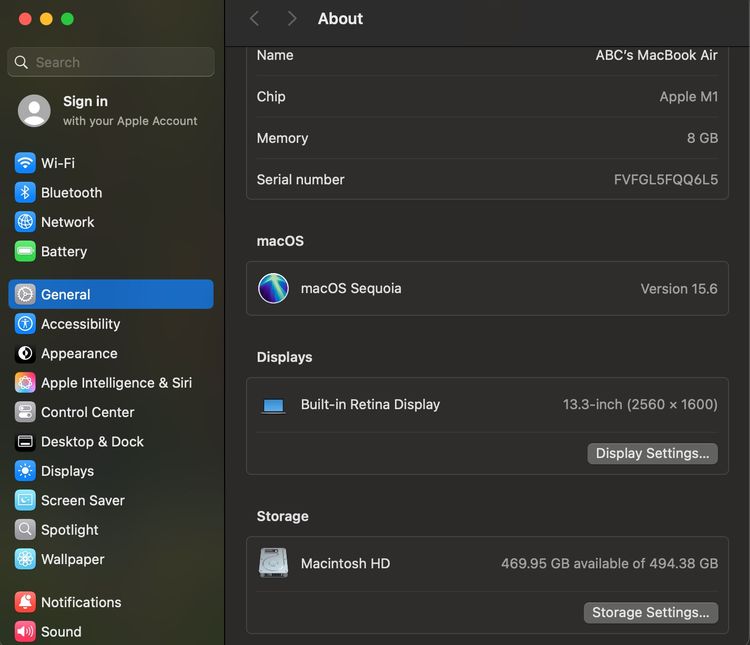Open Desktop & Dock settings
The height and width of the screenshot is (645, 750).
(111, 442)
